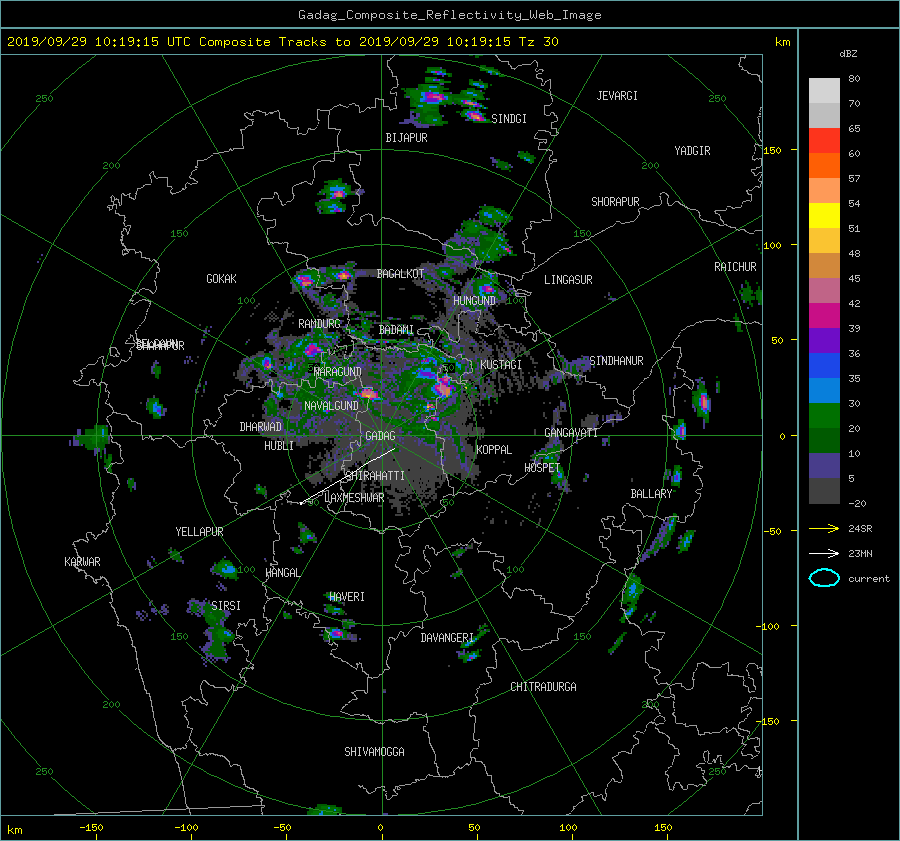Screen dimensions: 900x841
Task: Click the HAVERI city label
Action: (x=347, y=597)
